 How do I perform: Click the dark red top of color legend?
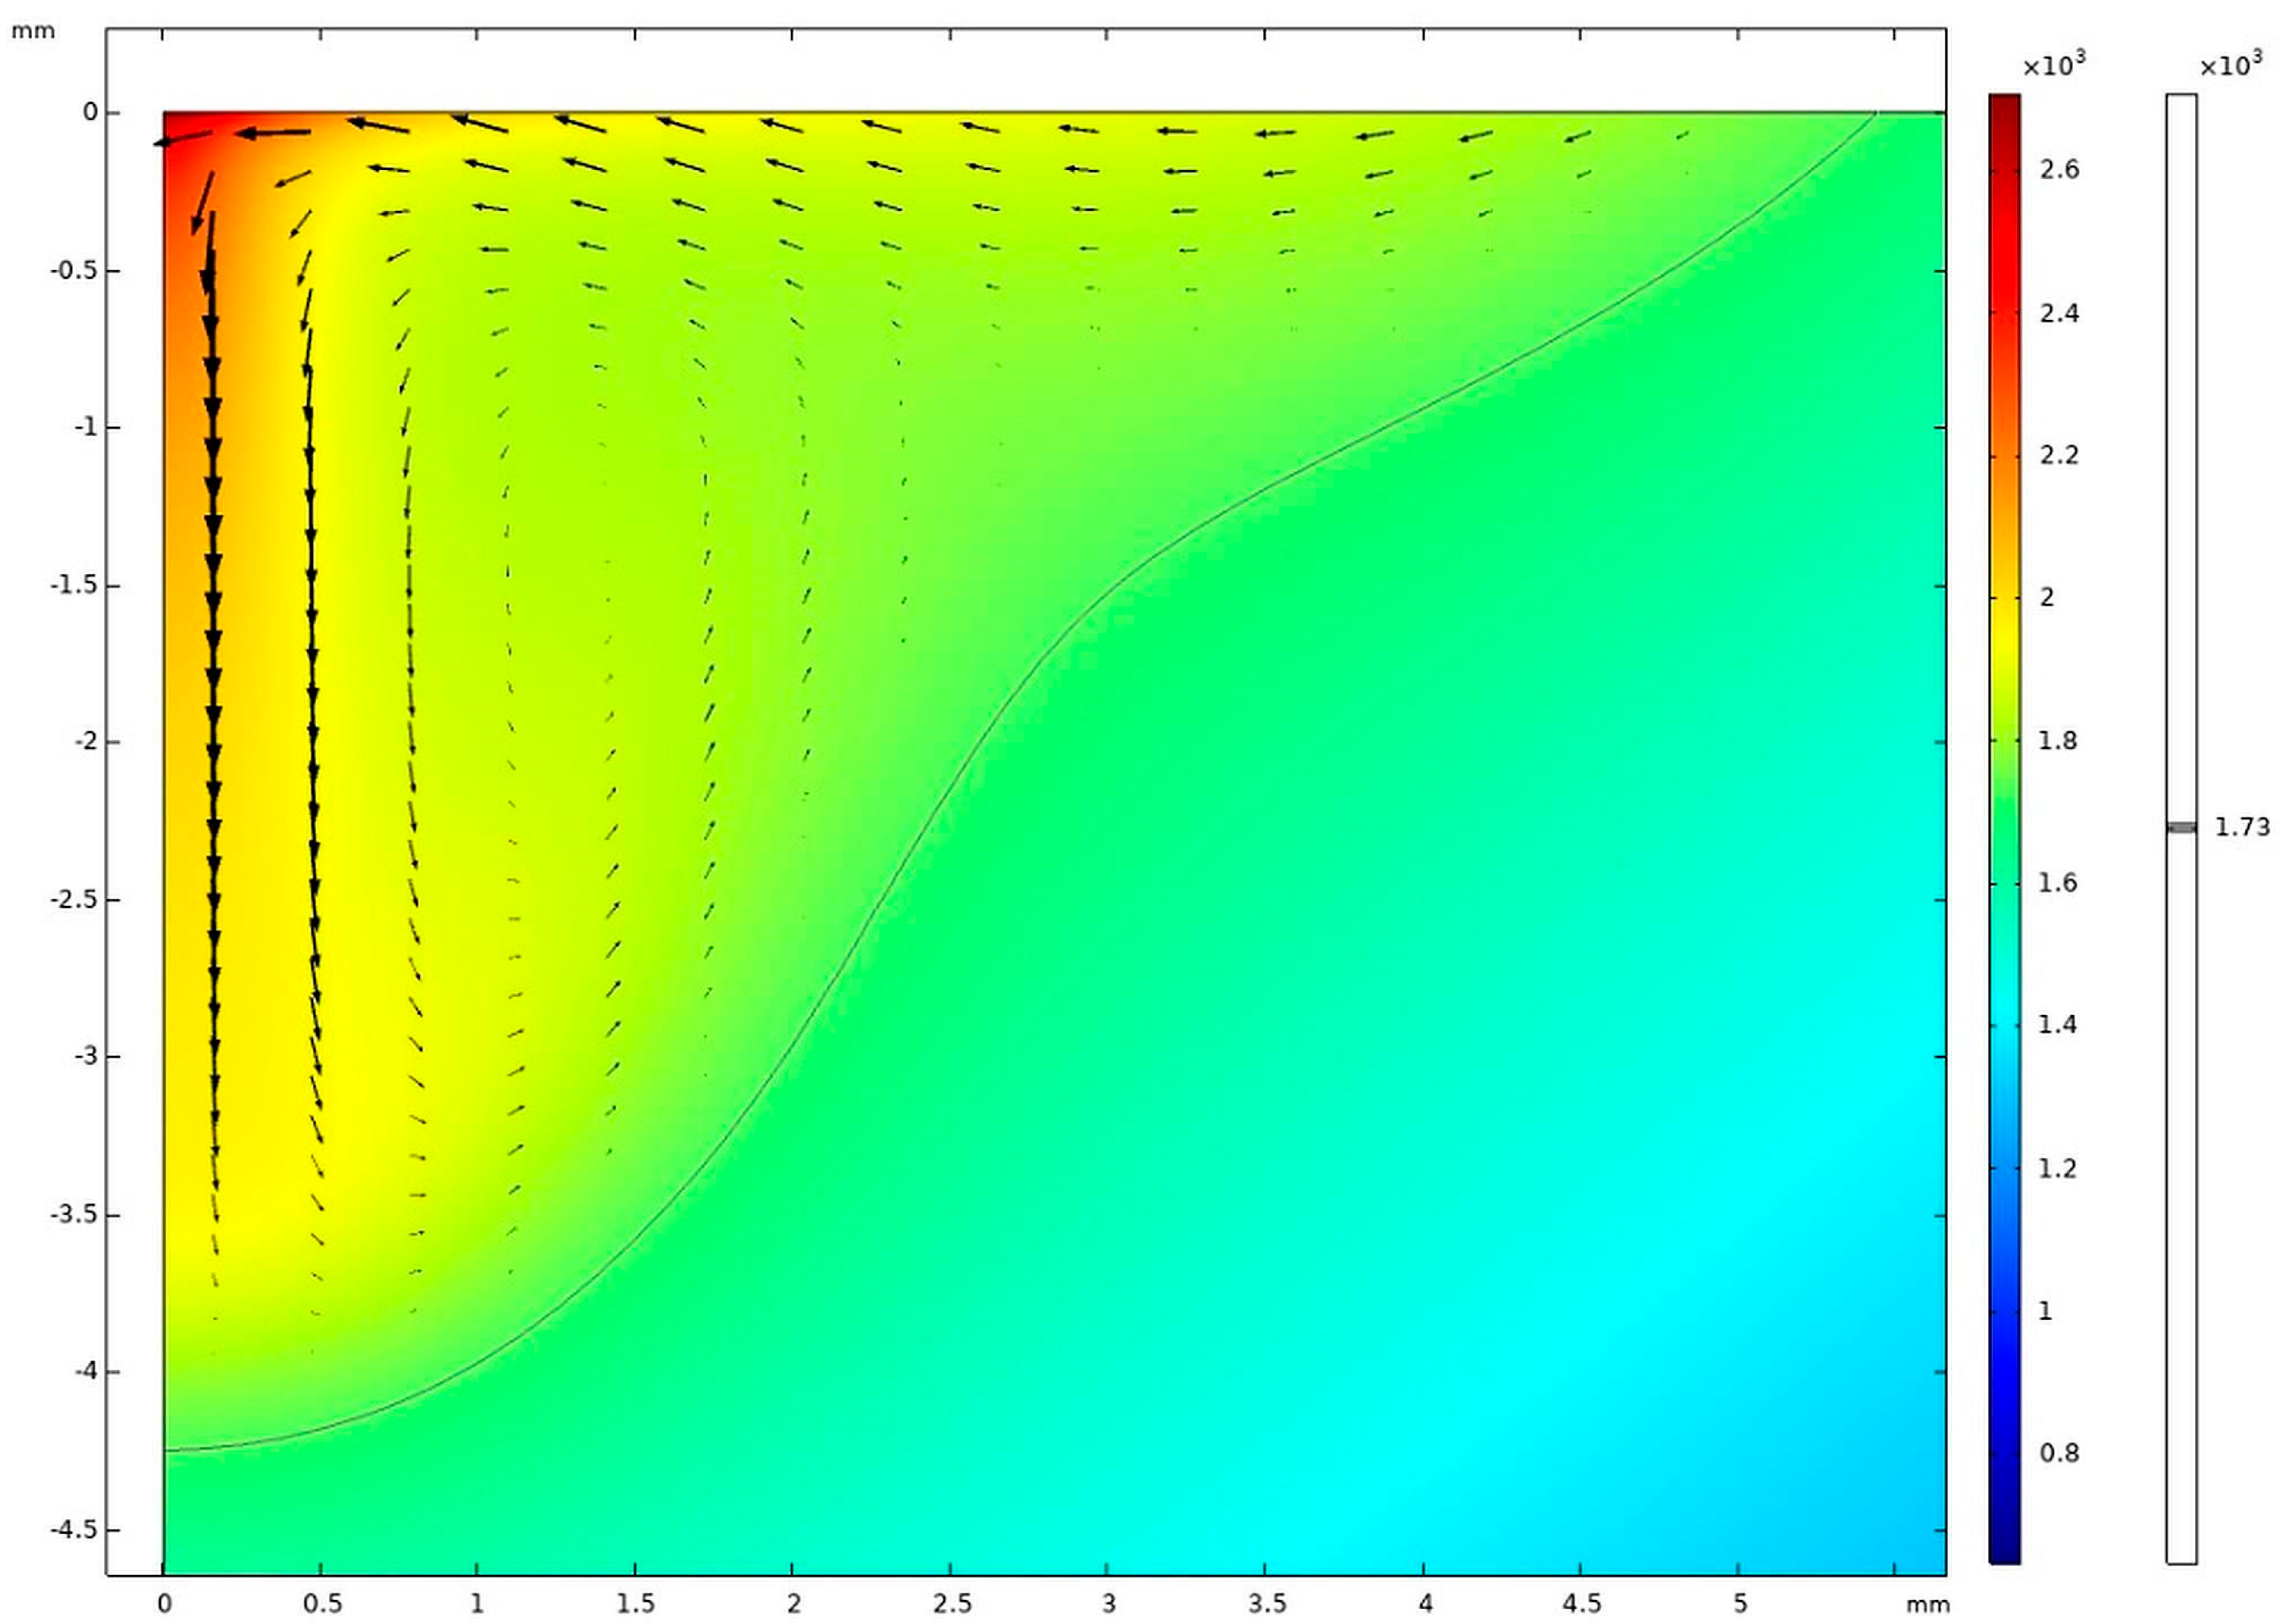pos(2004,103)
